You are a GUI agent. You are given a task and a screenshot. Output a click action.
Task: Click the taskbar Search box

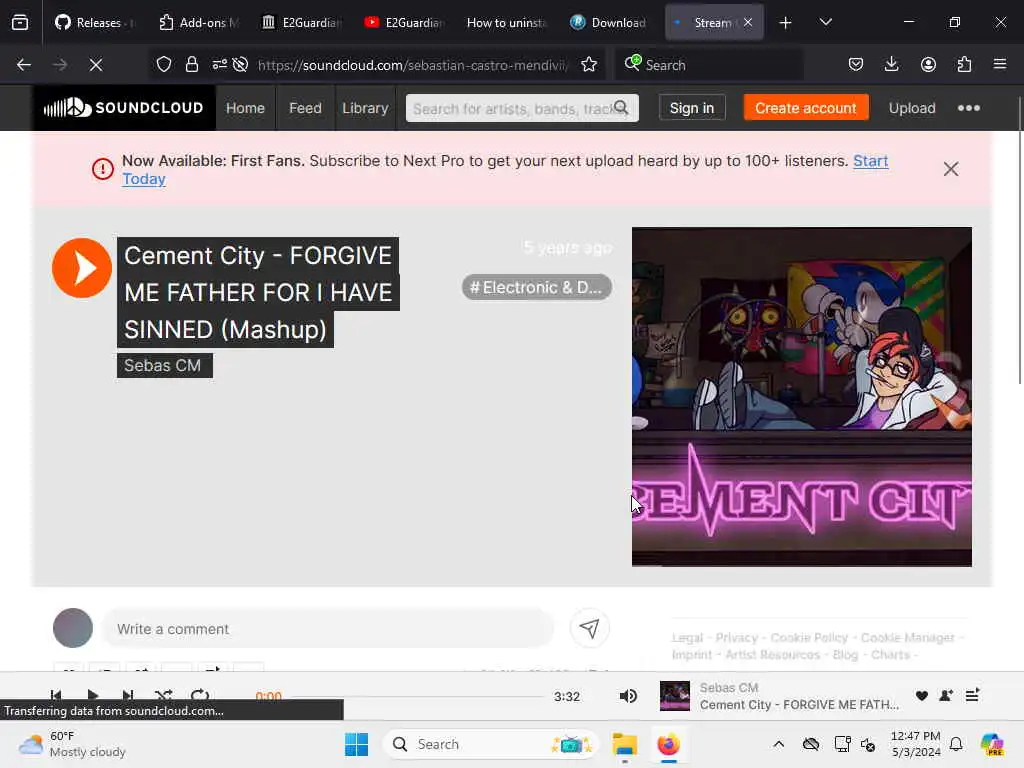click(490, 744)
